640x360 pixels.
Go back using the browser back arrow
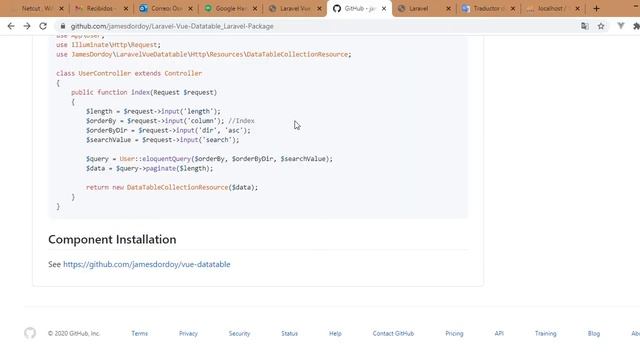click(x=11, y=26)
